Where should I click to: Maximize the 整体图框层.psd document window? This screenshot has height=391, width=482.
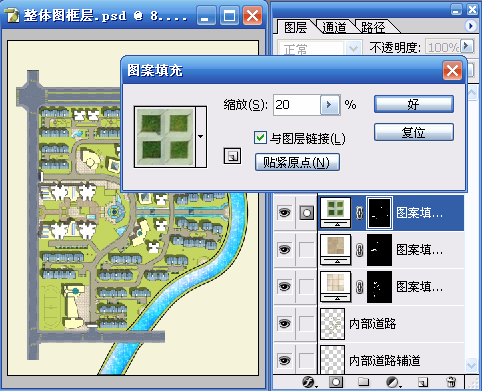click(x=229, y=16)
